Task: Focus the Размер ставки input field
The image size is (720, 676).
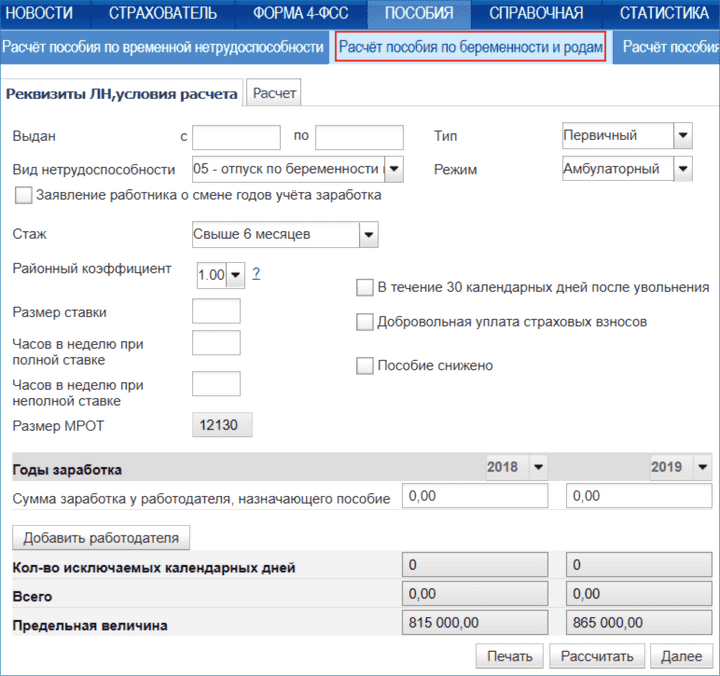Action: (x=216, y=311)
